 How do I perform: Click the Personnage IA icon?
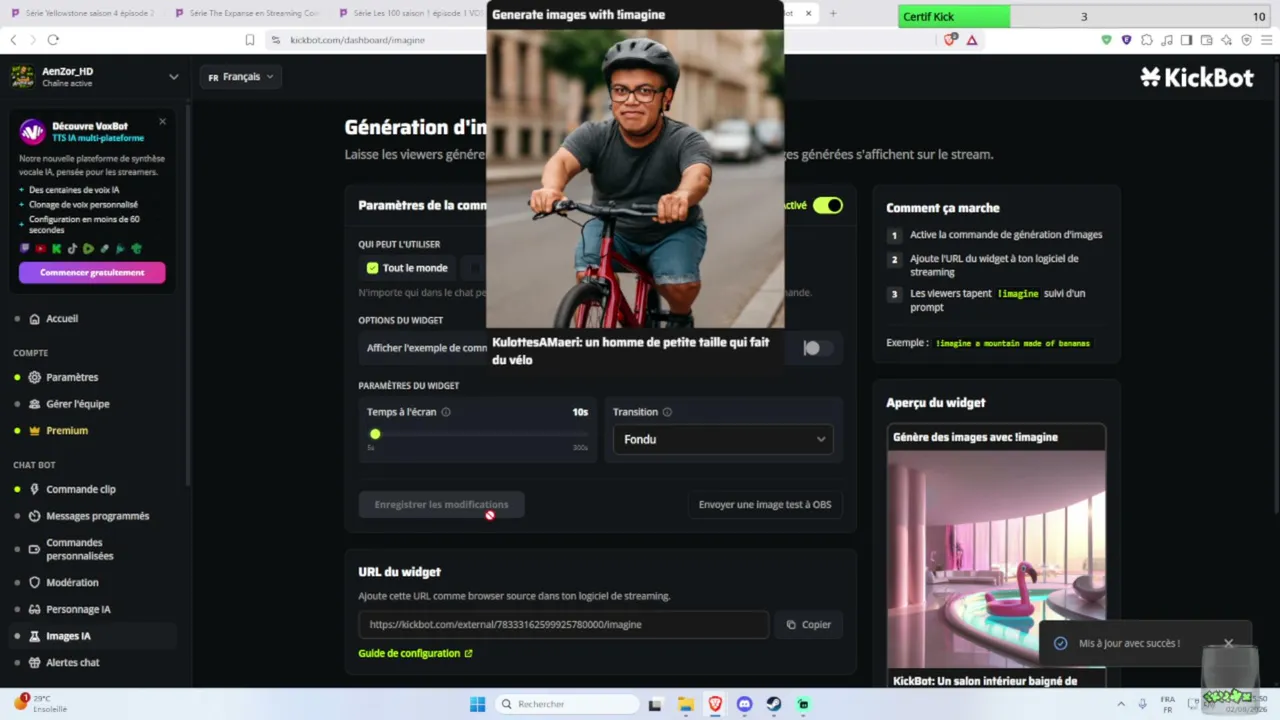(35, 609)
